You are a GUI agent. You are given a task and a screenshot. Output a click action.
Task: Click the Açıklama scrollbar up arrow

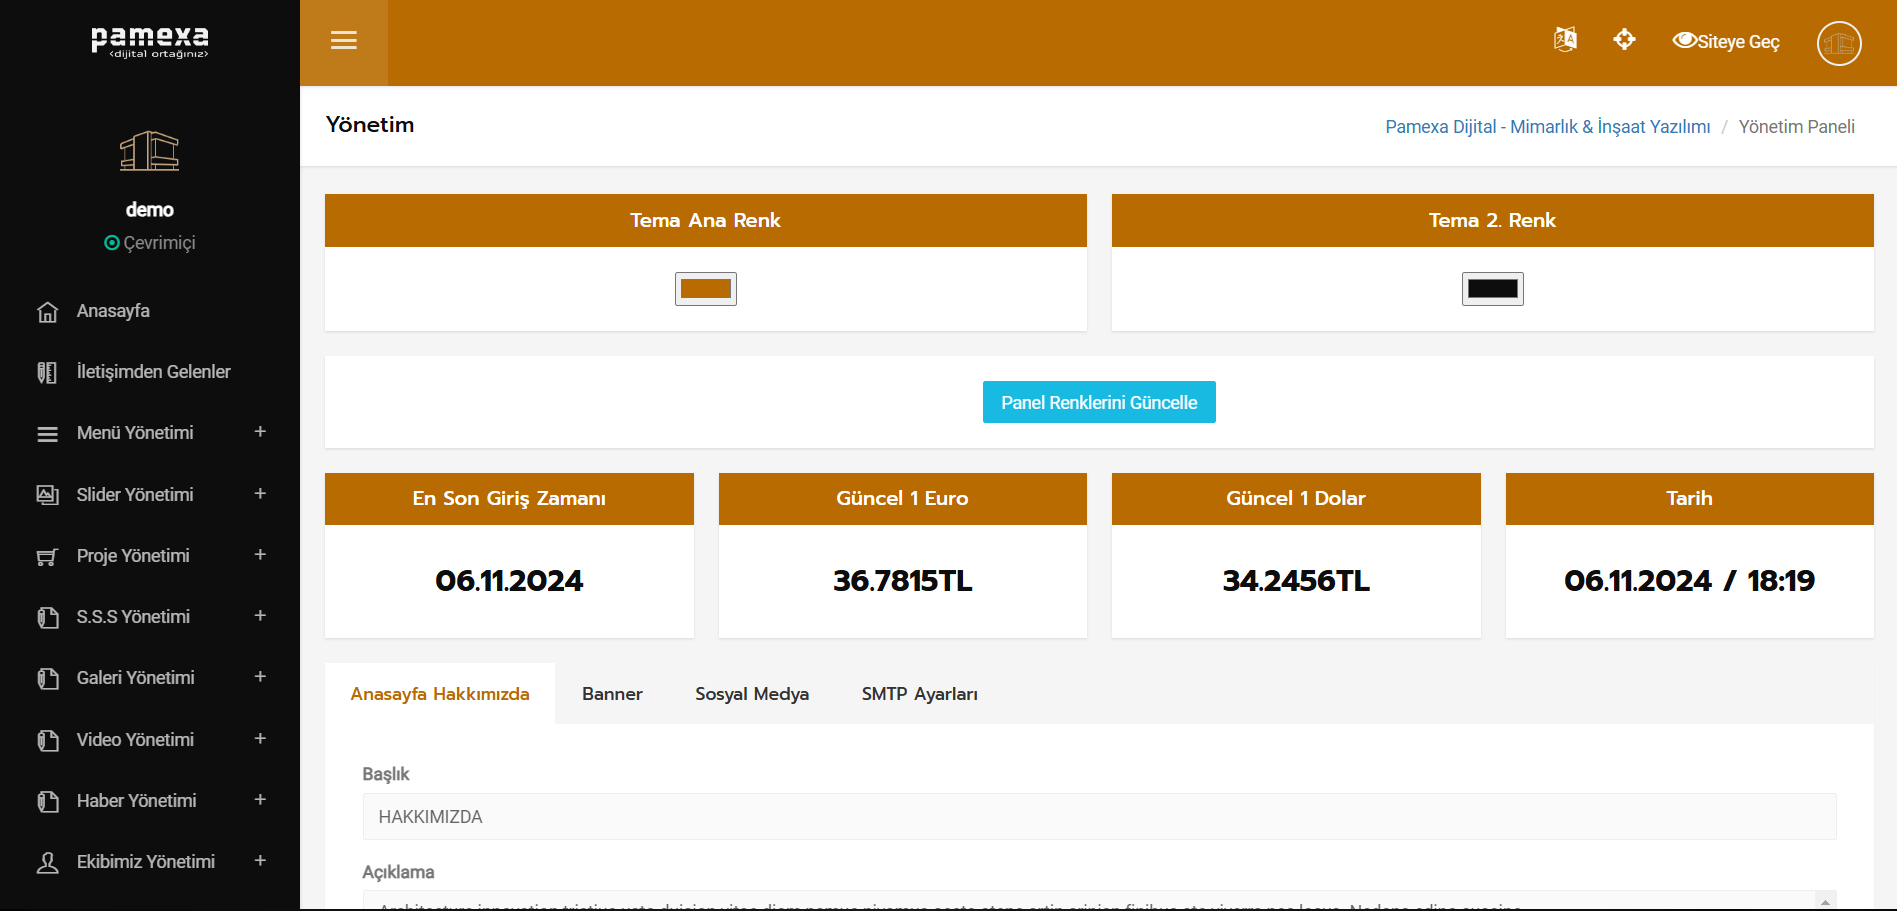click(1825, 902)
